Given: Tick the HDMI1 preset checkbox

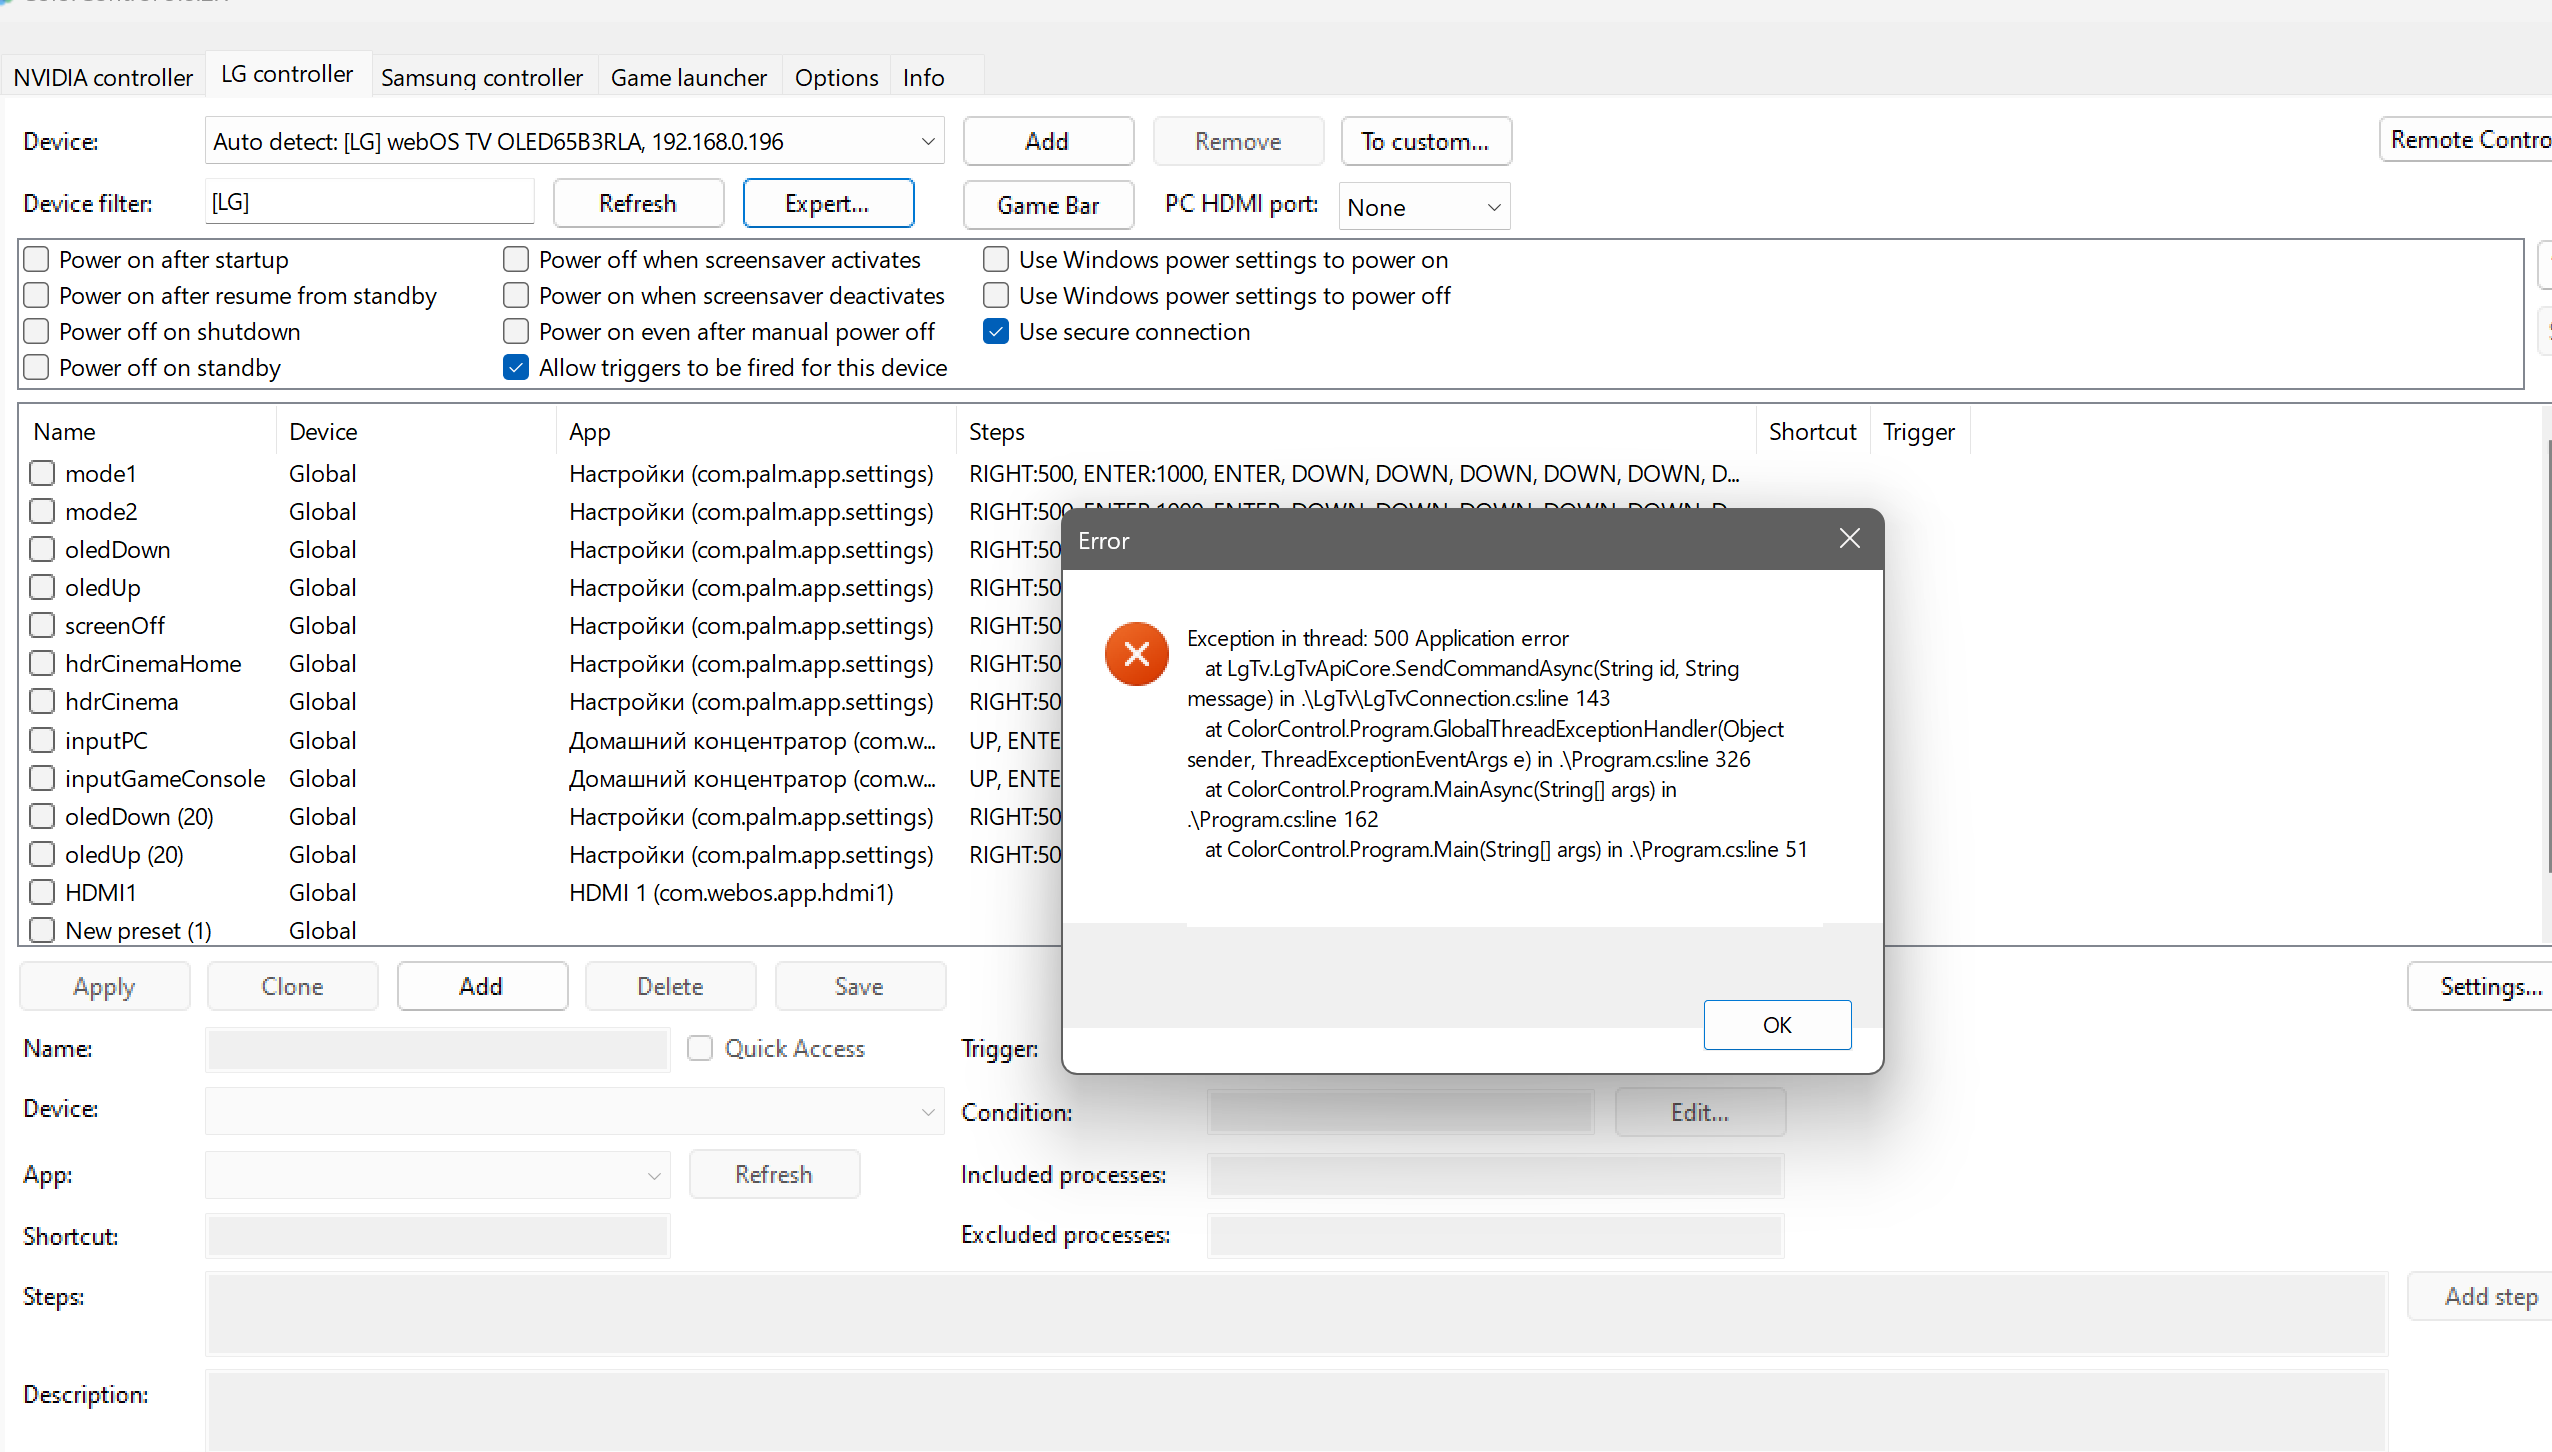Looking at the screenshot, I should coord(42,892).
